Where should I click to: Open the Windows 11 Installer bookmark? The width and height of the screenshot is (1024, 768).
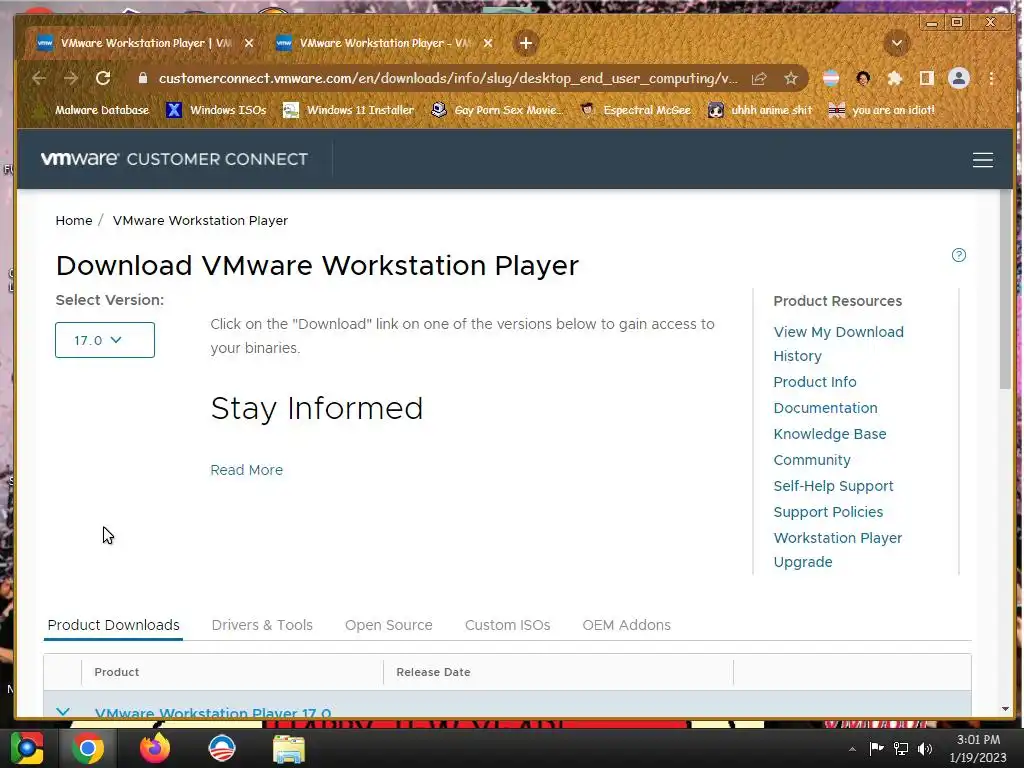click(348, 110)
